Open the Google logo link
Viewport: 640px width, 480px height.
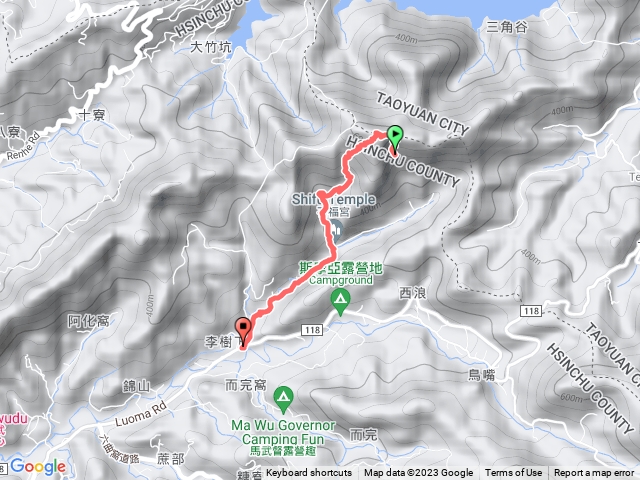pyautogui.click(x=38, y=466)
